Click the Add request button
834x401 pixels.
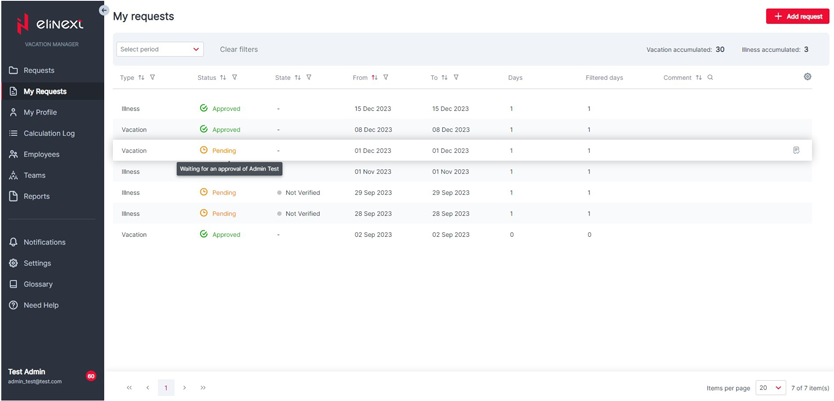point(797,16)
